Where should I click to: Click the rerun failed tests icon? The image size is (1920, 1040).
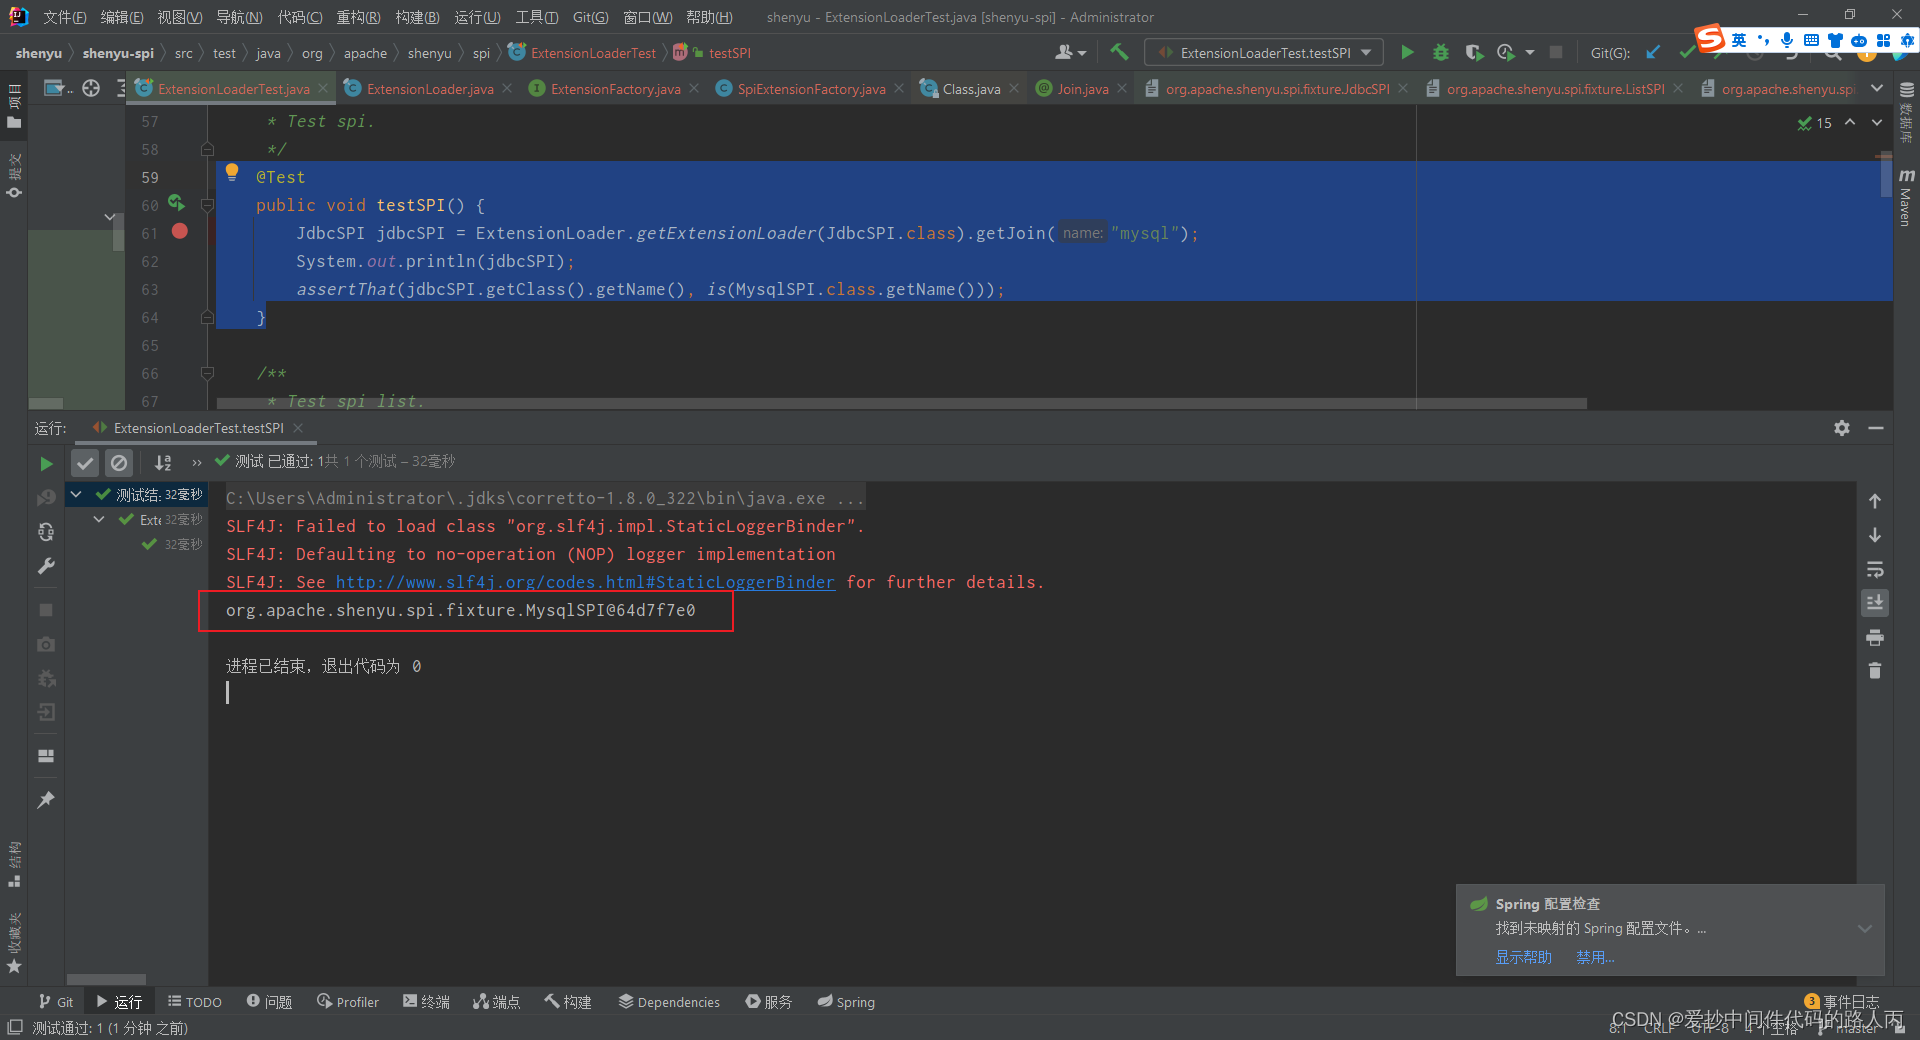click(46, 497)
